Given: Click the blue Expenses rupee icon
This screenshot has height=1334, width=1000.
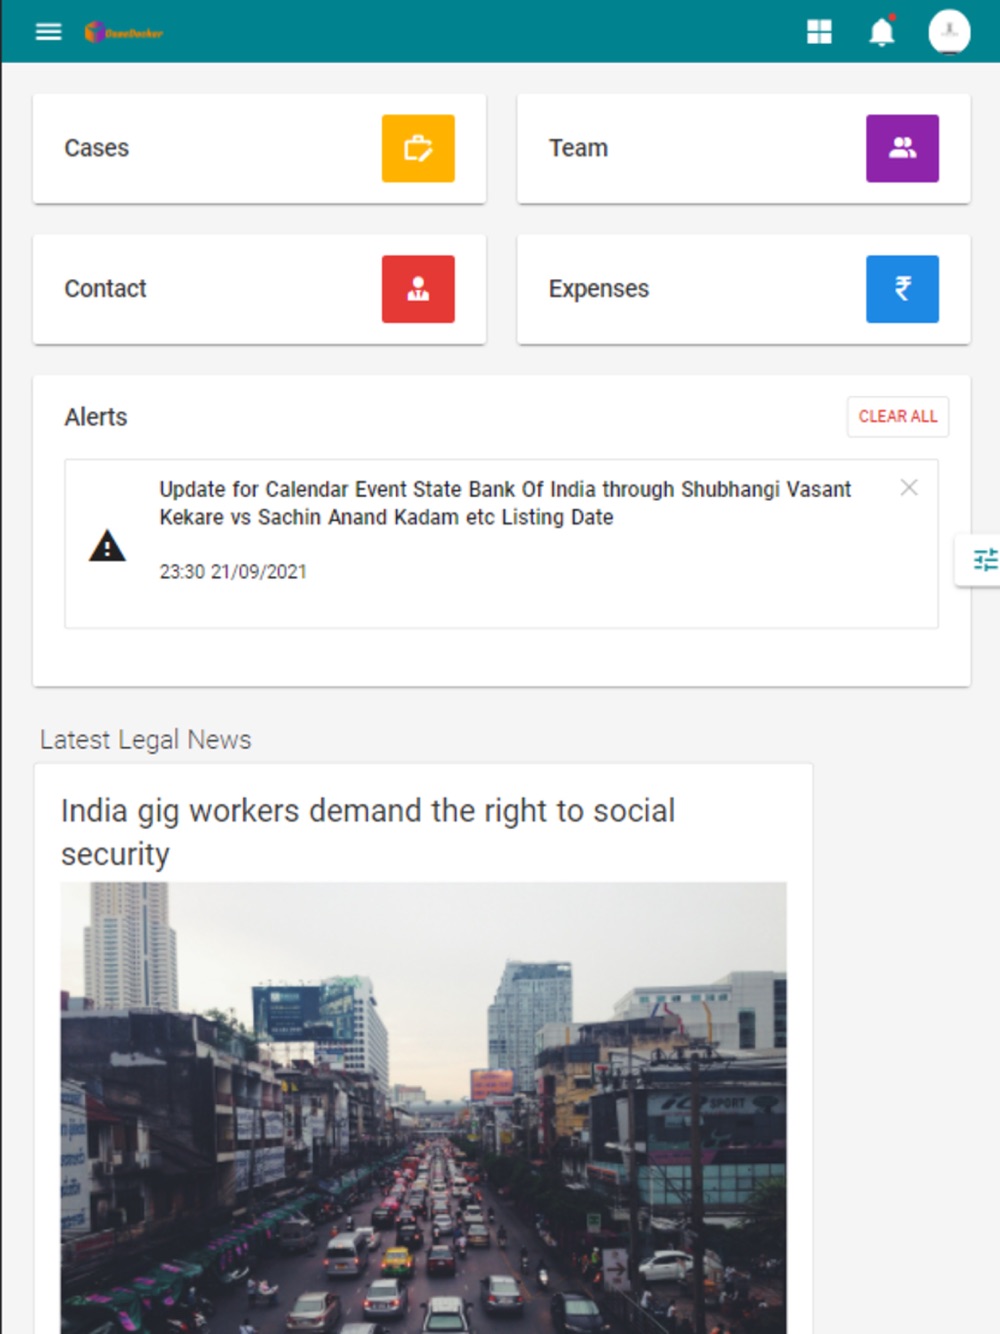Looking at the screenshot, I should (x=902, y=289).
